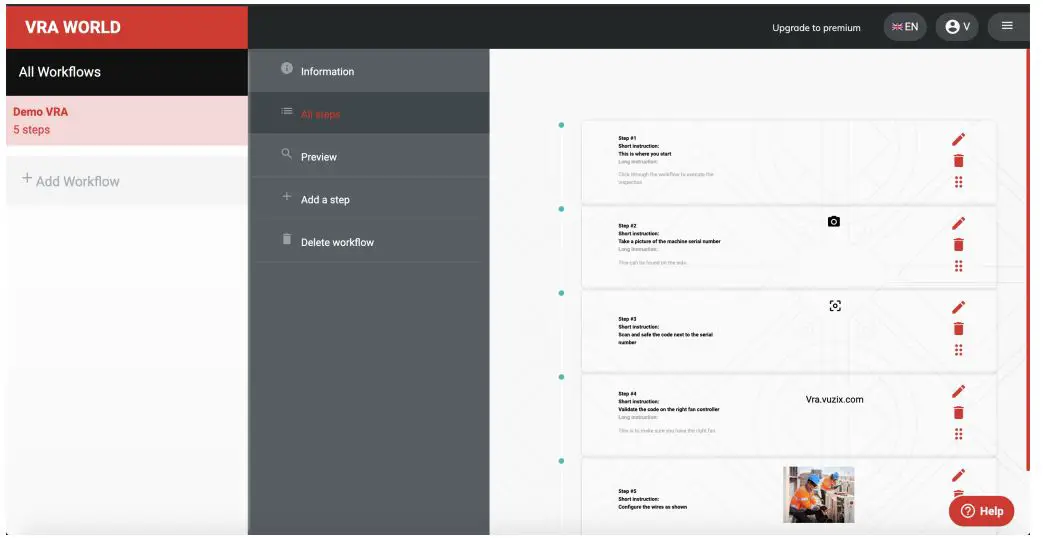This screenshot has height=538, width=1043.
Task: Click the Step #1 card text
Action: point(665,160)
